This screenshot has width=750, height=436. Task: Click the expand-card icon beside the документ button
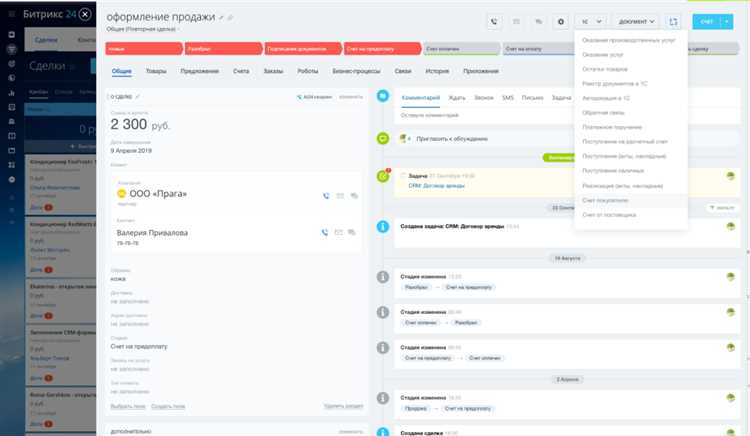click(673, 22)
